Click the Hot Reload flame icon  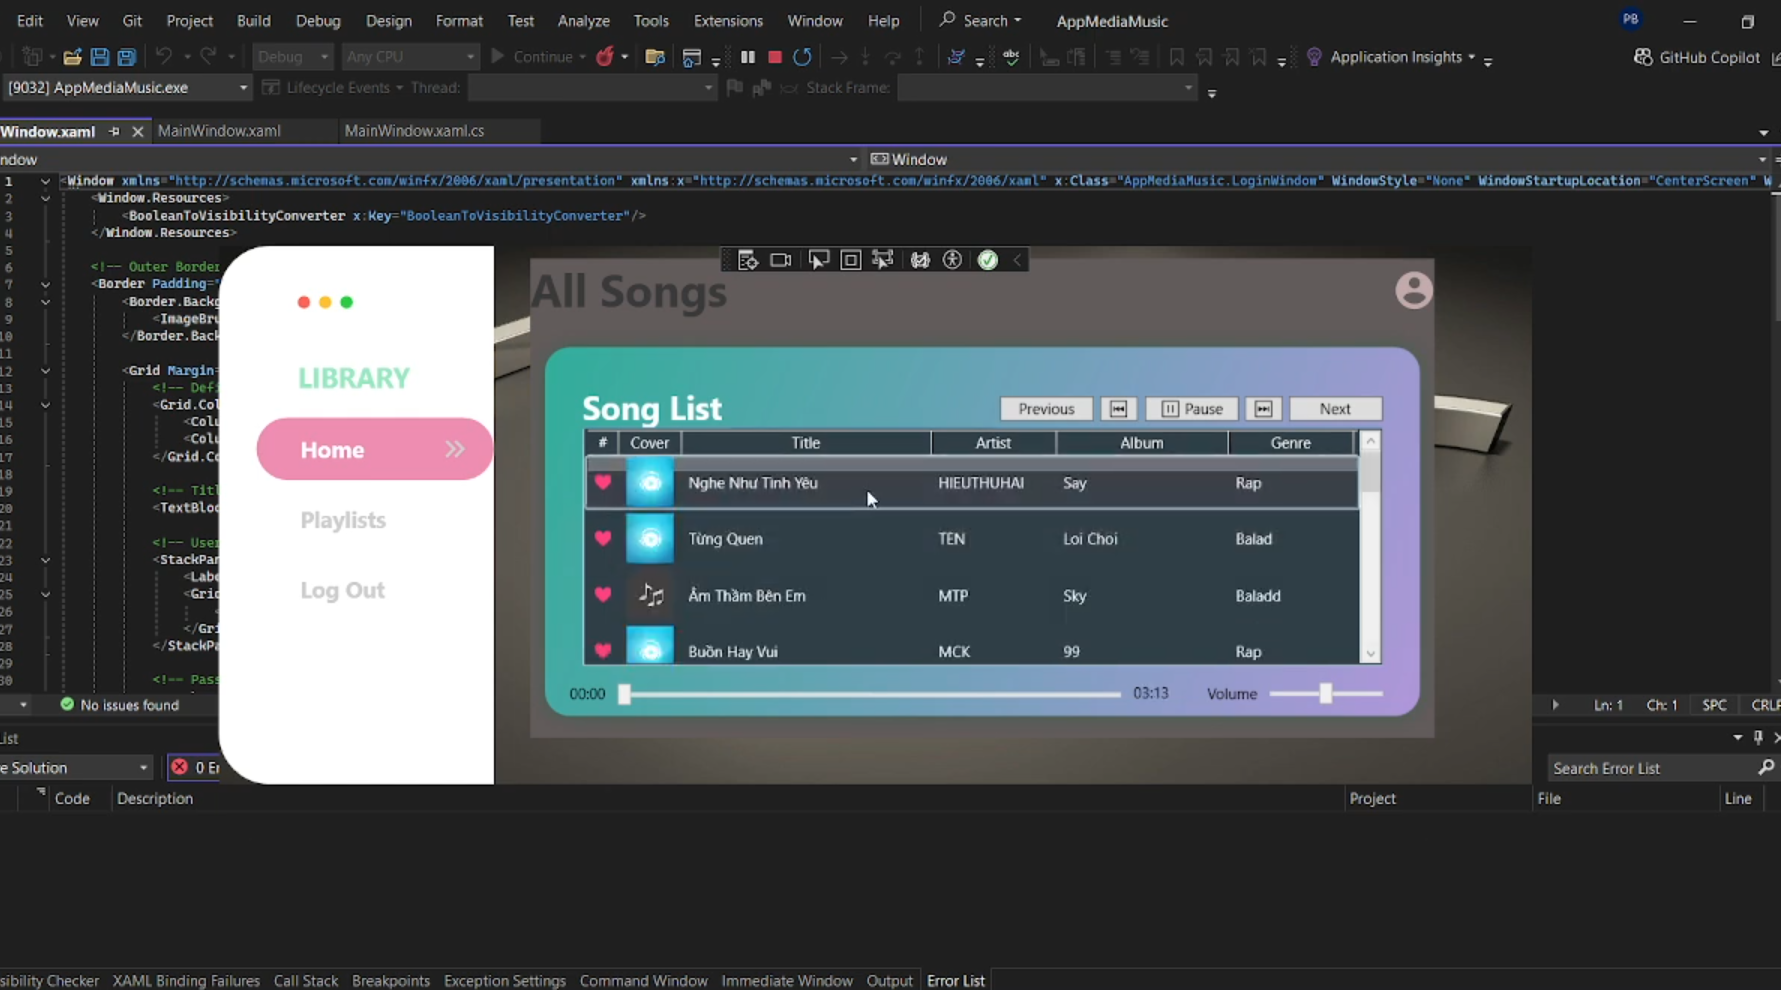click(604, 57)
